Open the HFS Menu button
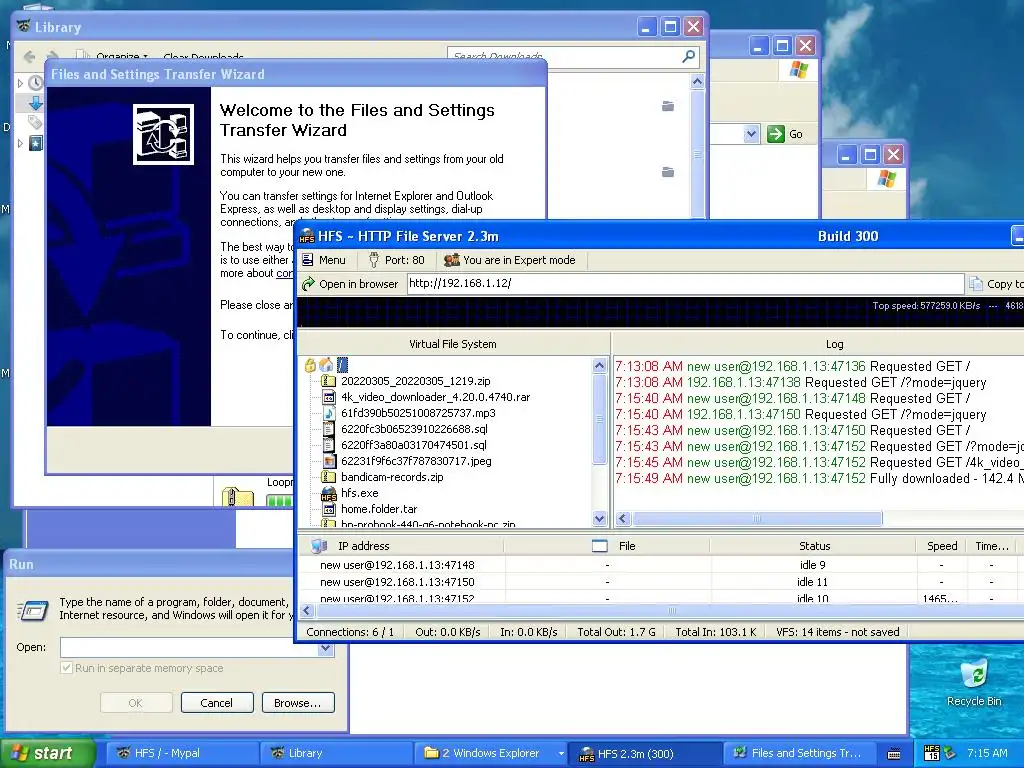The image size is (1024, 768). pyautogui.click(x=324, y=260)
